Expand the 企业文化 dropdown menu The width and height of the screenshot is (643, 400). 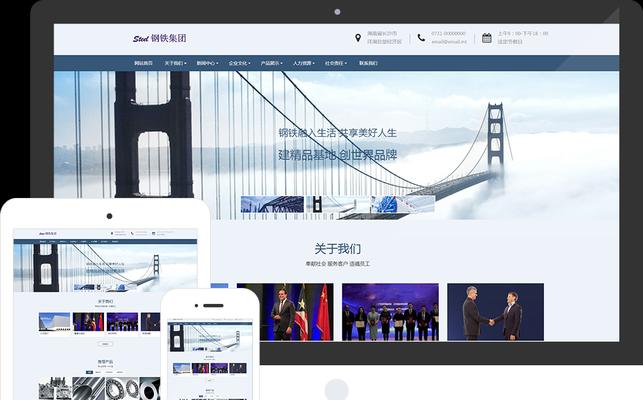click(239, 63)
